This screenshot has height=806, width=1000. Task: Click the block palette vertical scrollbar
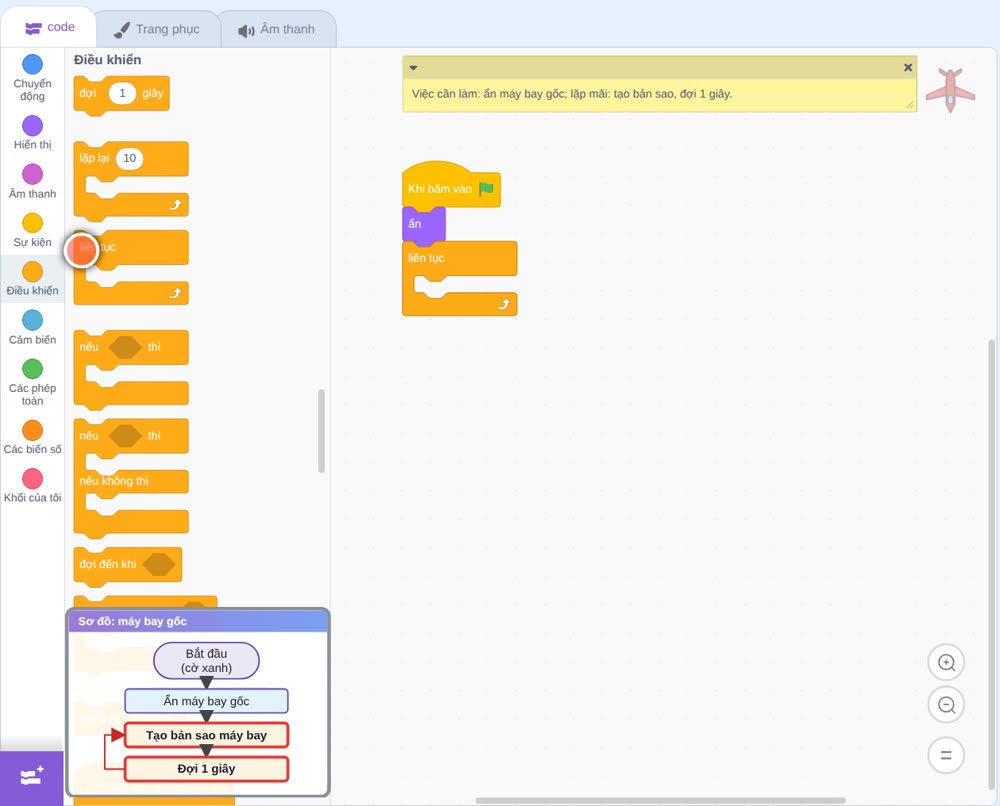321,431
